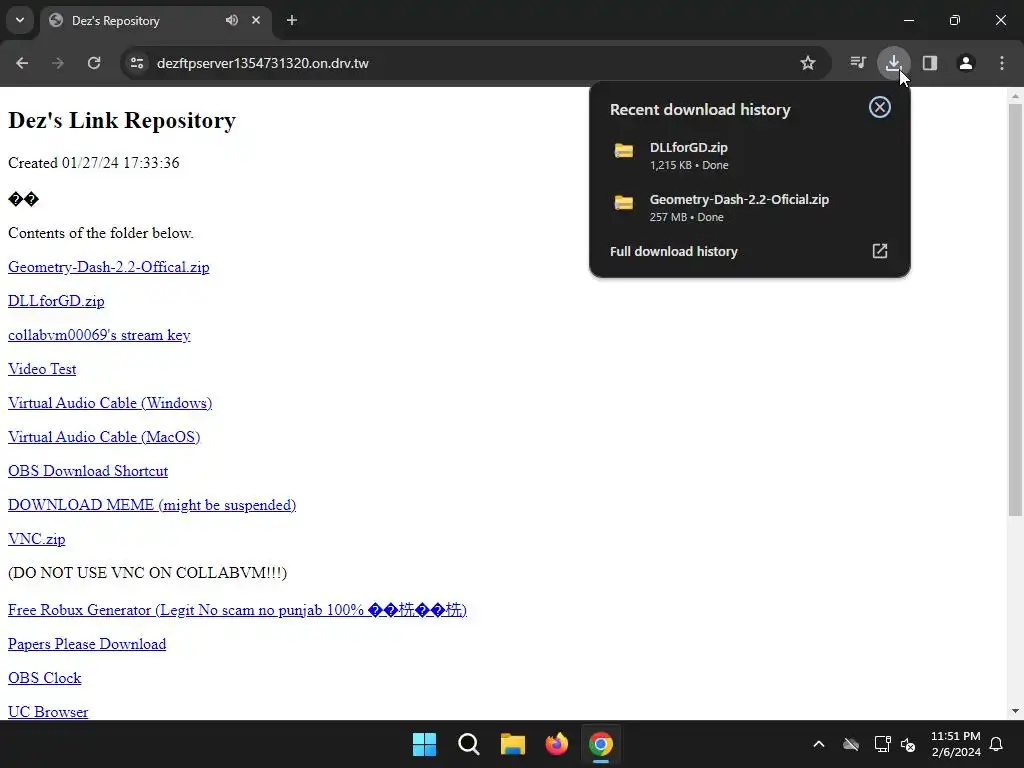Open the OBS Download Shortcut link
This screenshot has width=1024, height=768.
[x=88, y=471]
